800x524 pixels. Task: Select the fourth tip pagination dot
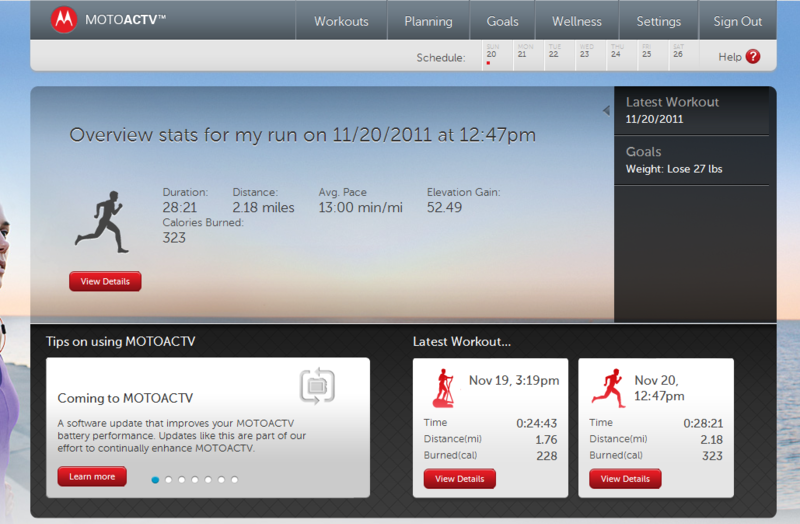point(195,480)
